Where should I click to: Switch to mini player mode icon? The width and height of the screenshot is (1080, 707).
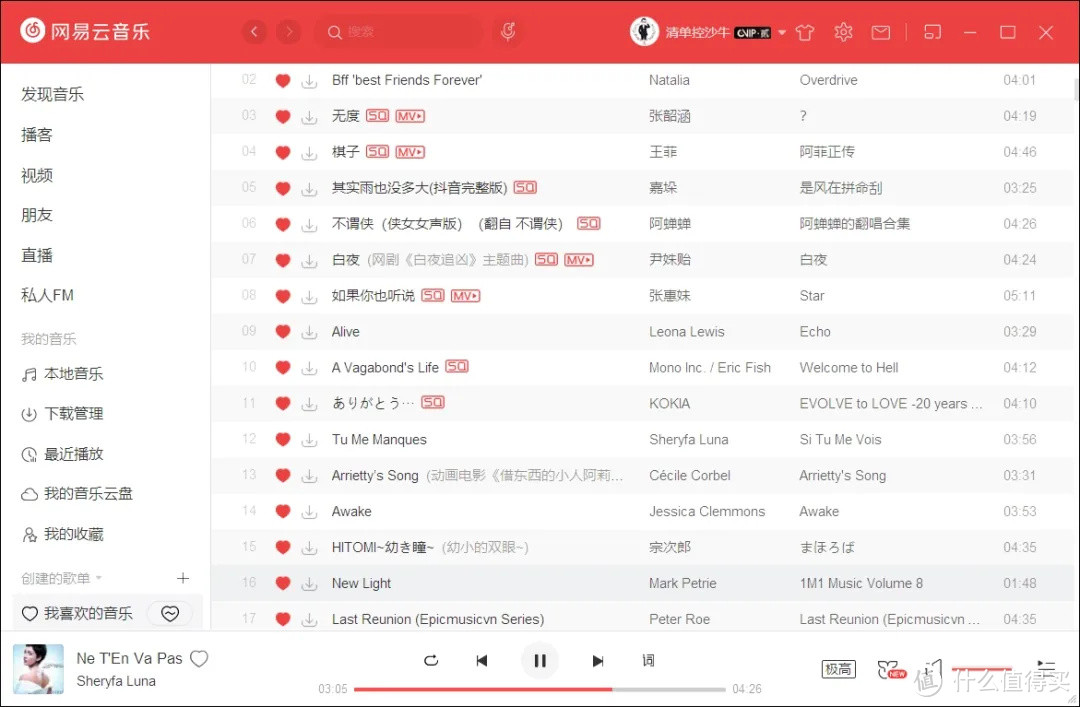coord(932,32)
